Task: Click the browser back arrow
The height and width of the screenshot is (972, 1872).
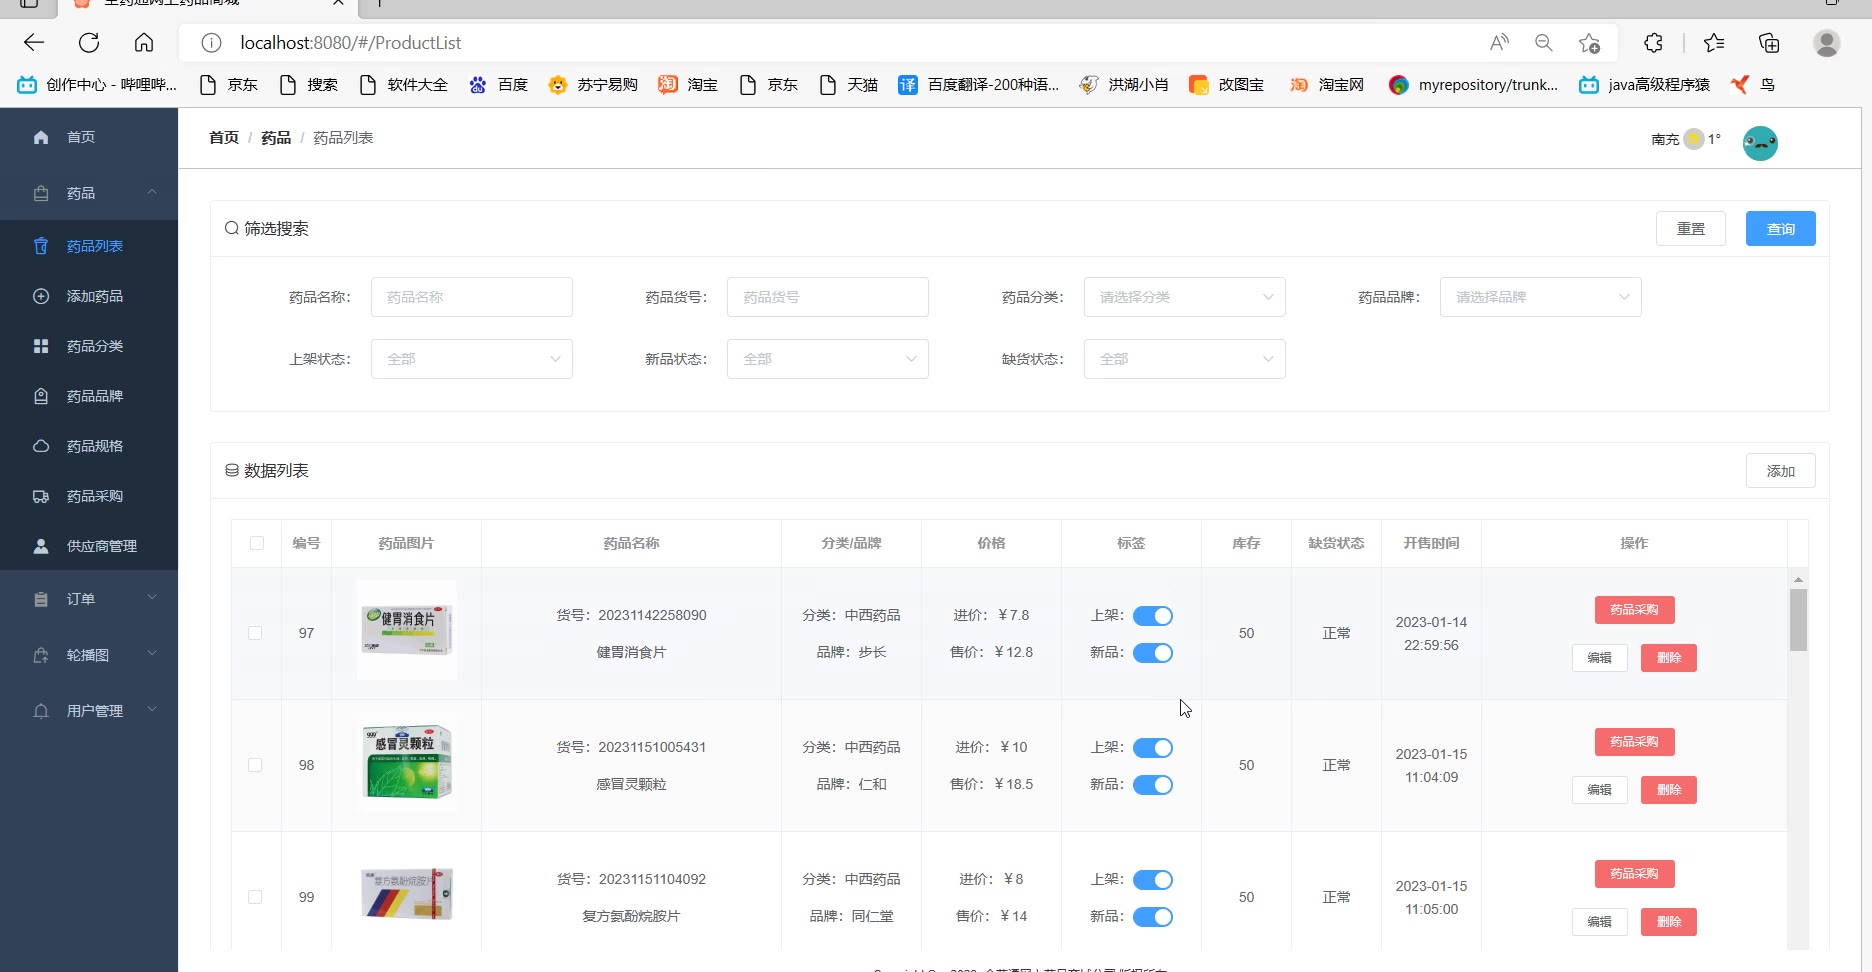Action: [x=34, y=43]
